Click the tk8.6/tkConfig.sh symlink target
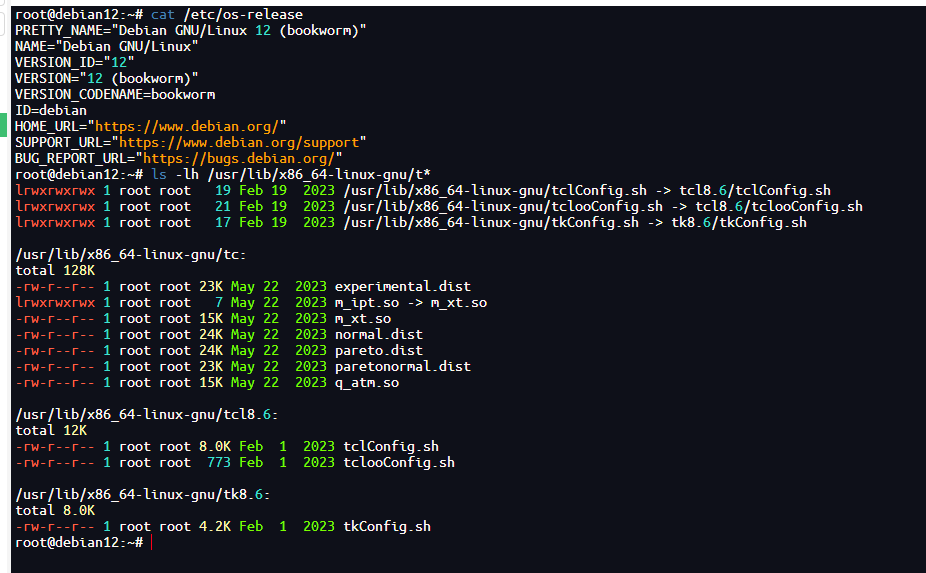This screenshot has height=573, width=926. click(x=739, y=222)
